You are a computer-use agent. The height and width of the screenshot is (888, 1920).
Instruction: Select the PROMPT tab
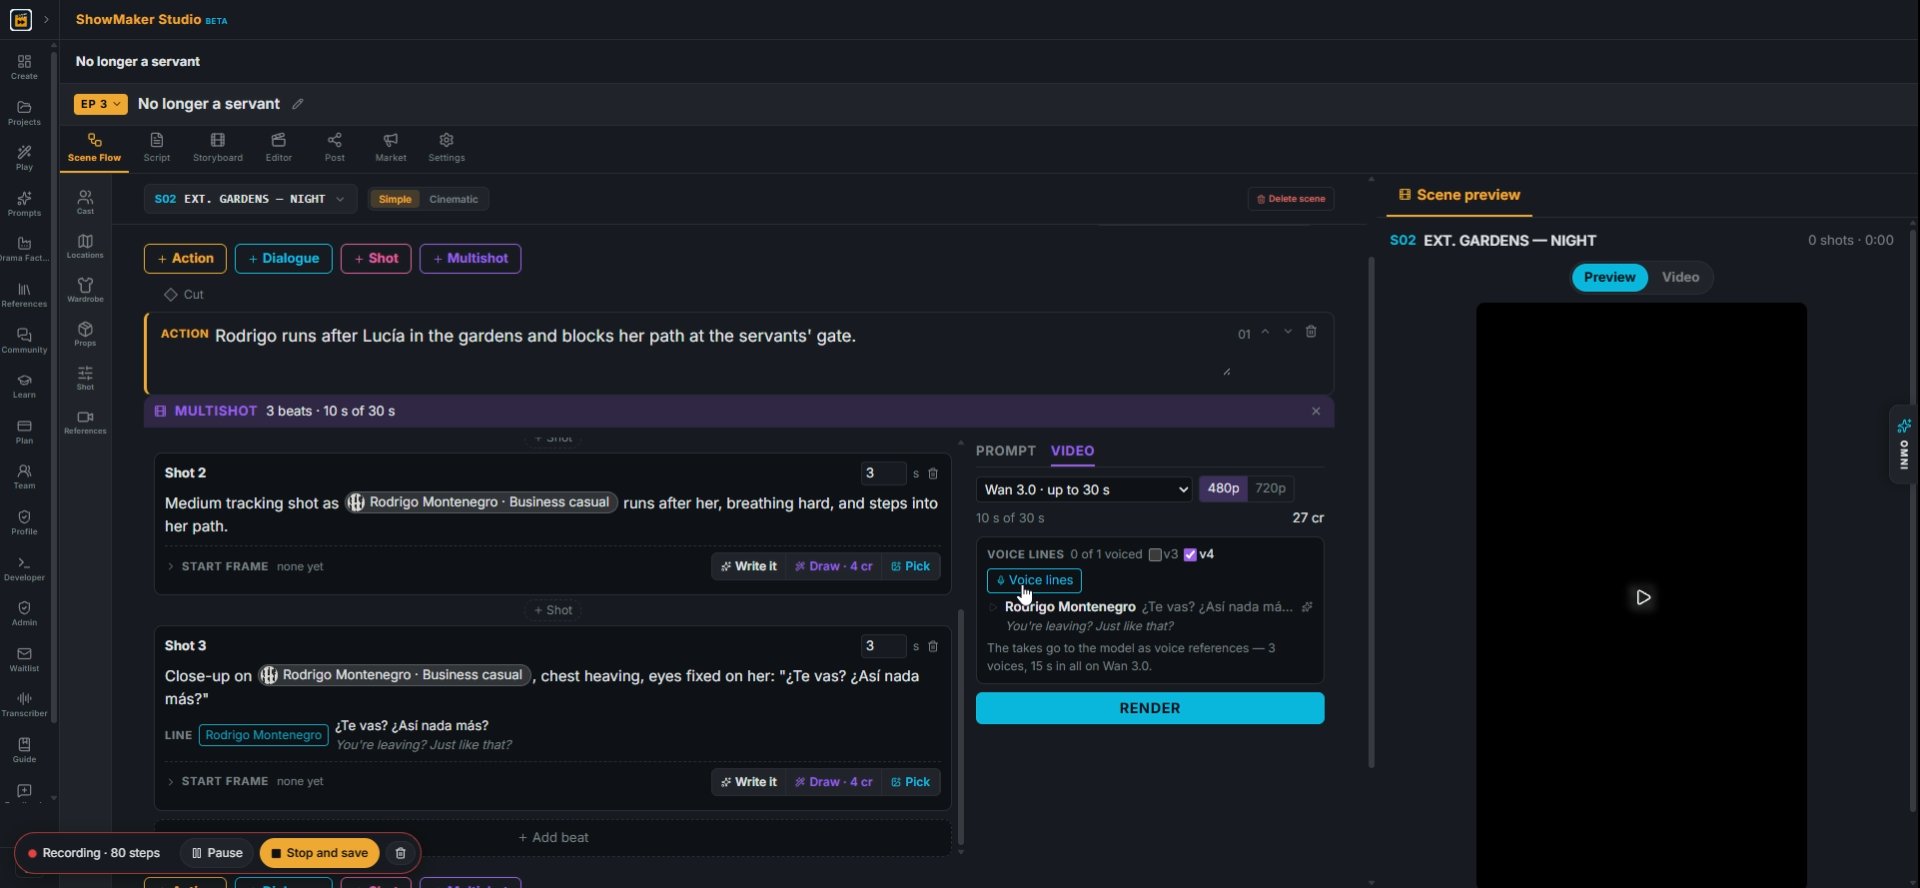point(1005,451)
